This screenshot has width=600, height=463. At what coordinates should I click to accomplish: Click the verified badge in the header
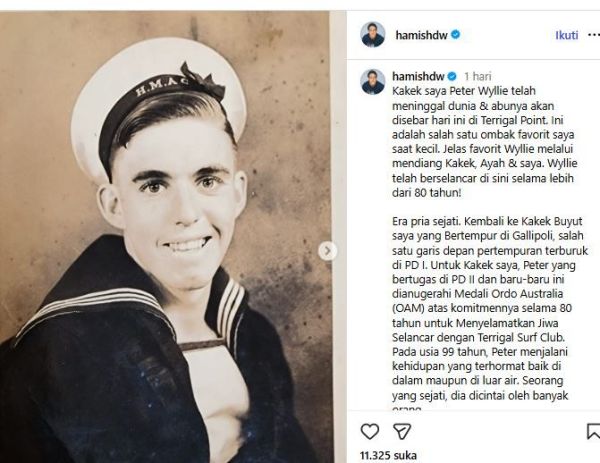coord(455,35)
